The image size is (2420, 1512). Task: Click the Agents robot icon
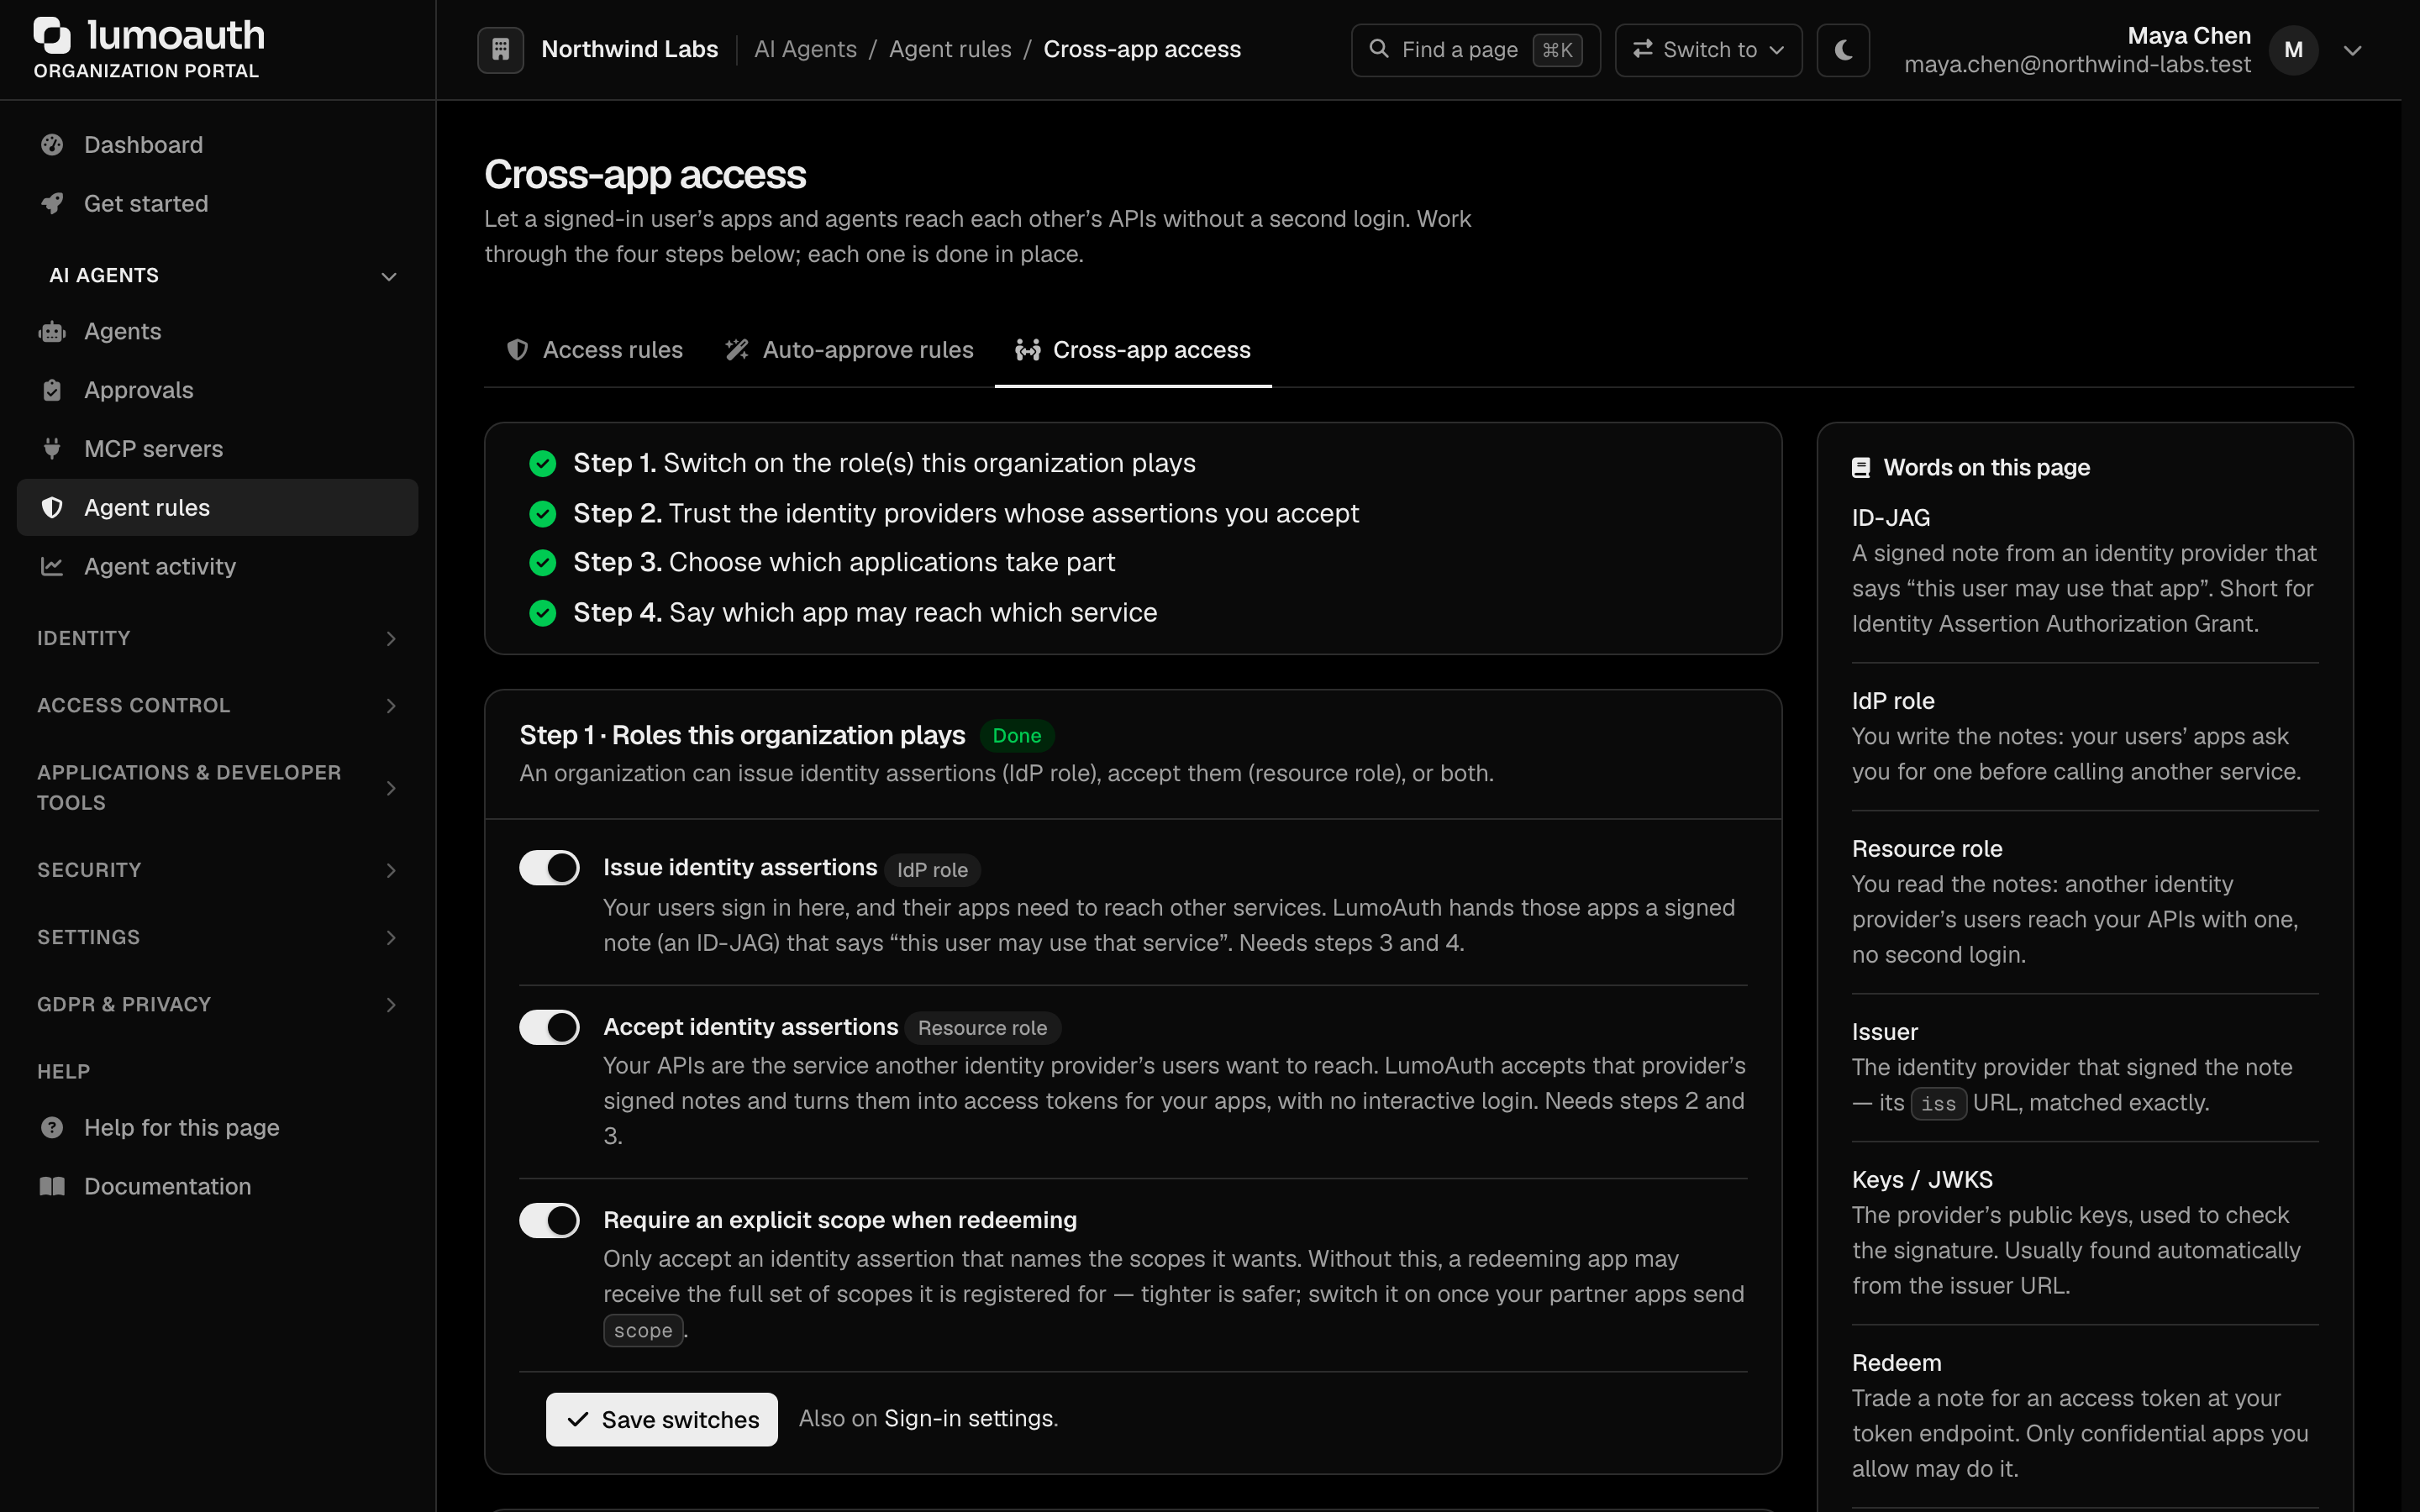pos(52,332)
